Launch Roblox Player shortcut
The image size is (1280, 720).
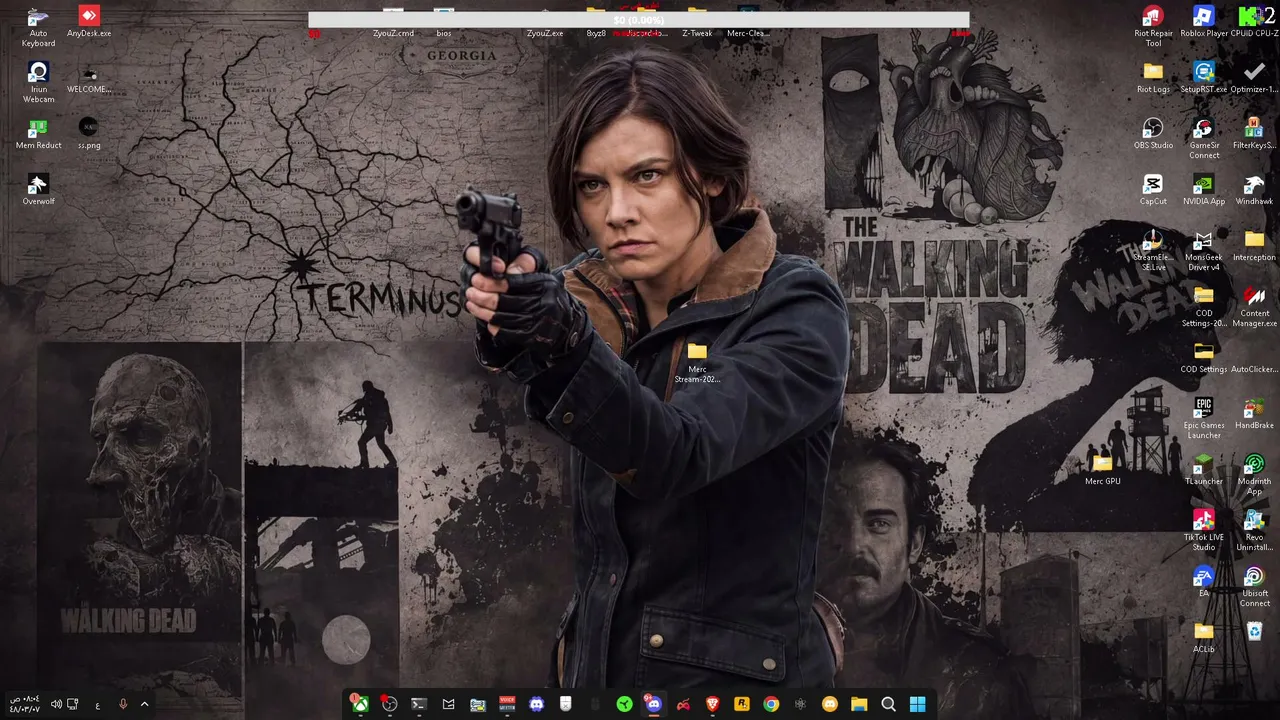1204,22
